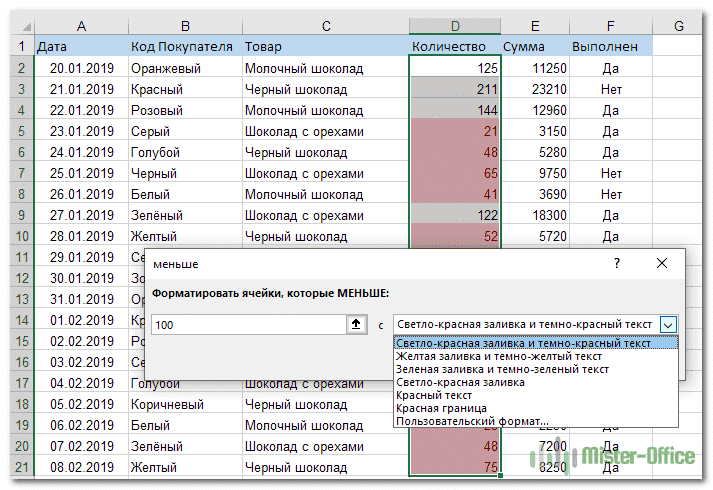Expand the format style dropdown arrow

tap(668, 324)
